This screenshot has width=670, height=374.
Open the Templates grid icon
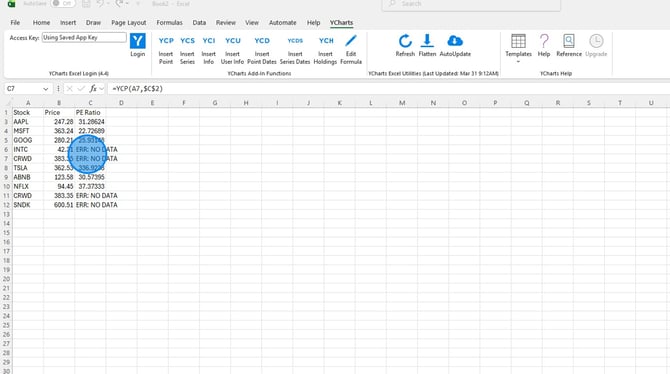518,41
